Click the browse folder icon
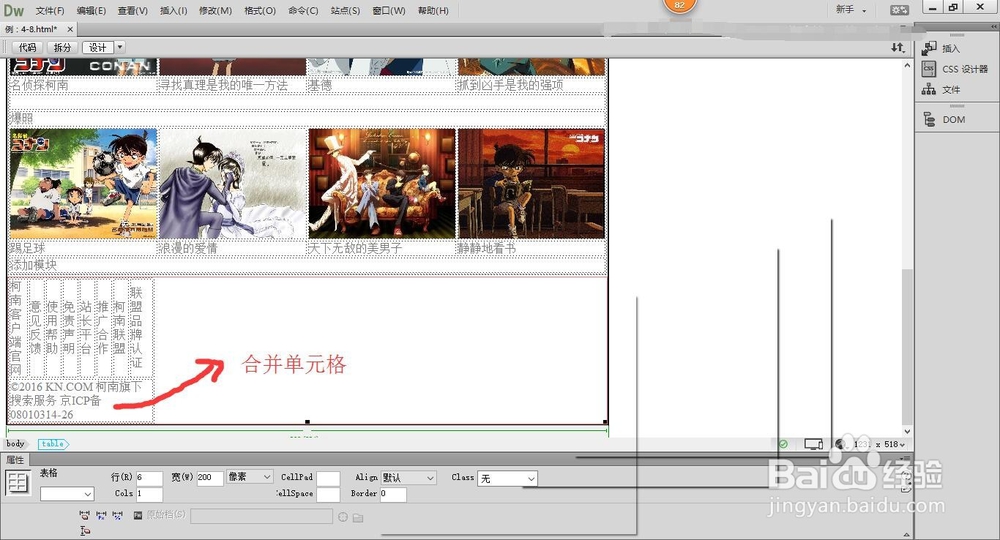Image resolution: width=1000 pixels, height=540 pixels. pyautogui.click(x=358, y=518)
